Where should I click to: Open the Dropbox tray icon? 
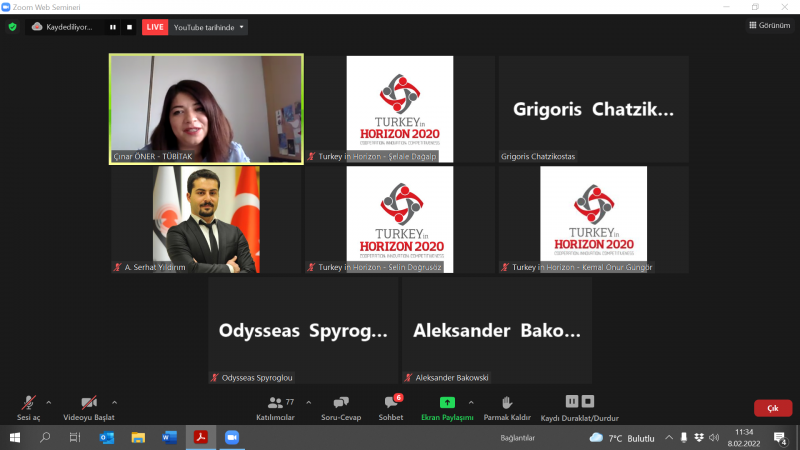[699, 438]
